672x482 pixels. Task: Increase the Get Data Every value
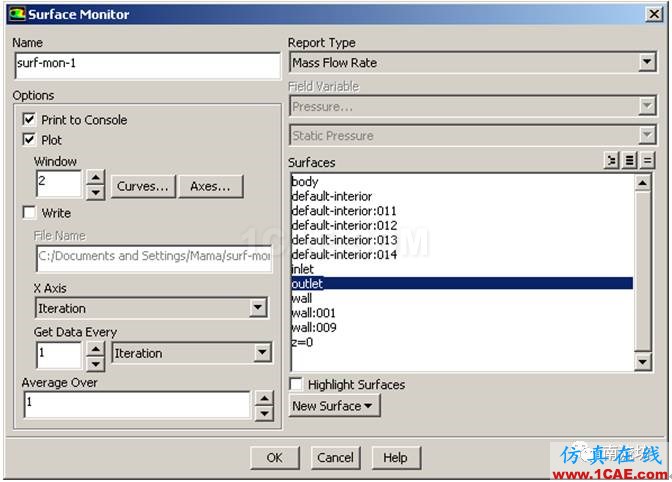click(96, 350)
